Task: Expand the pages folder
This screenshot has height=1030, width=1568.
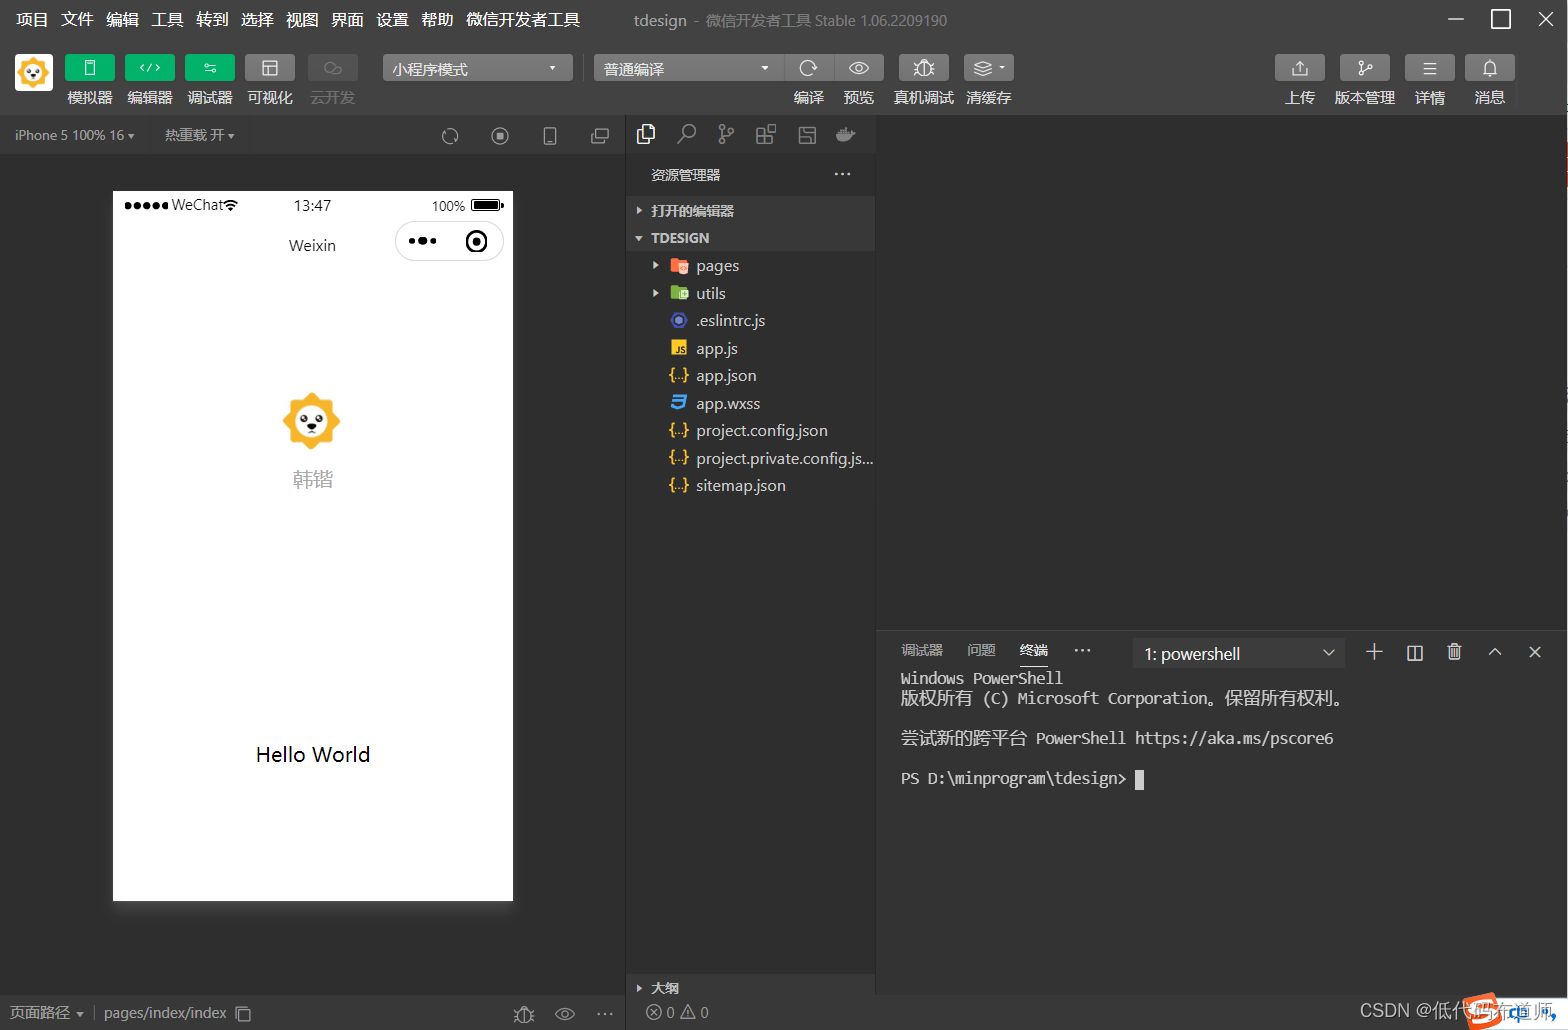Action: click(750, 266)
